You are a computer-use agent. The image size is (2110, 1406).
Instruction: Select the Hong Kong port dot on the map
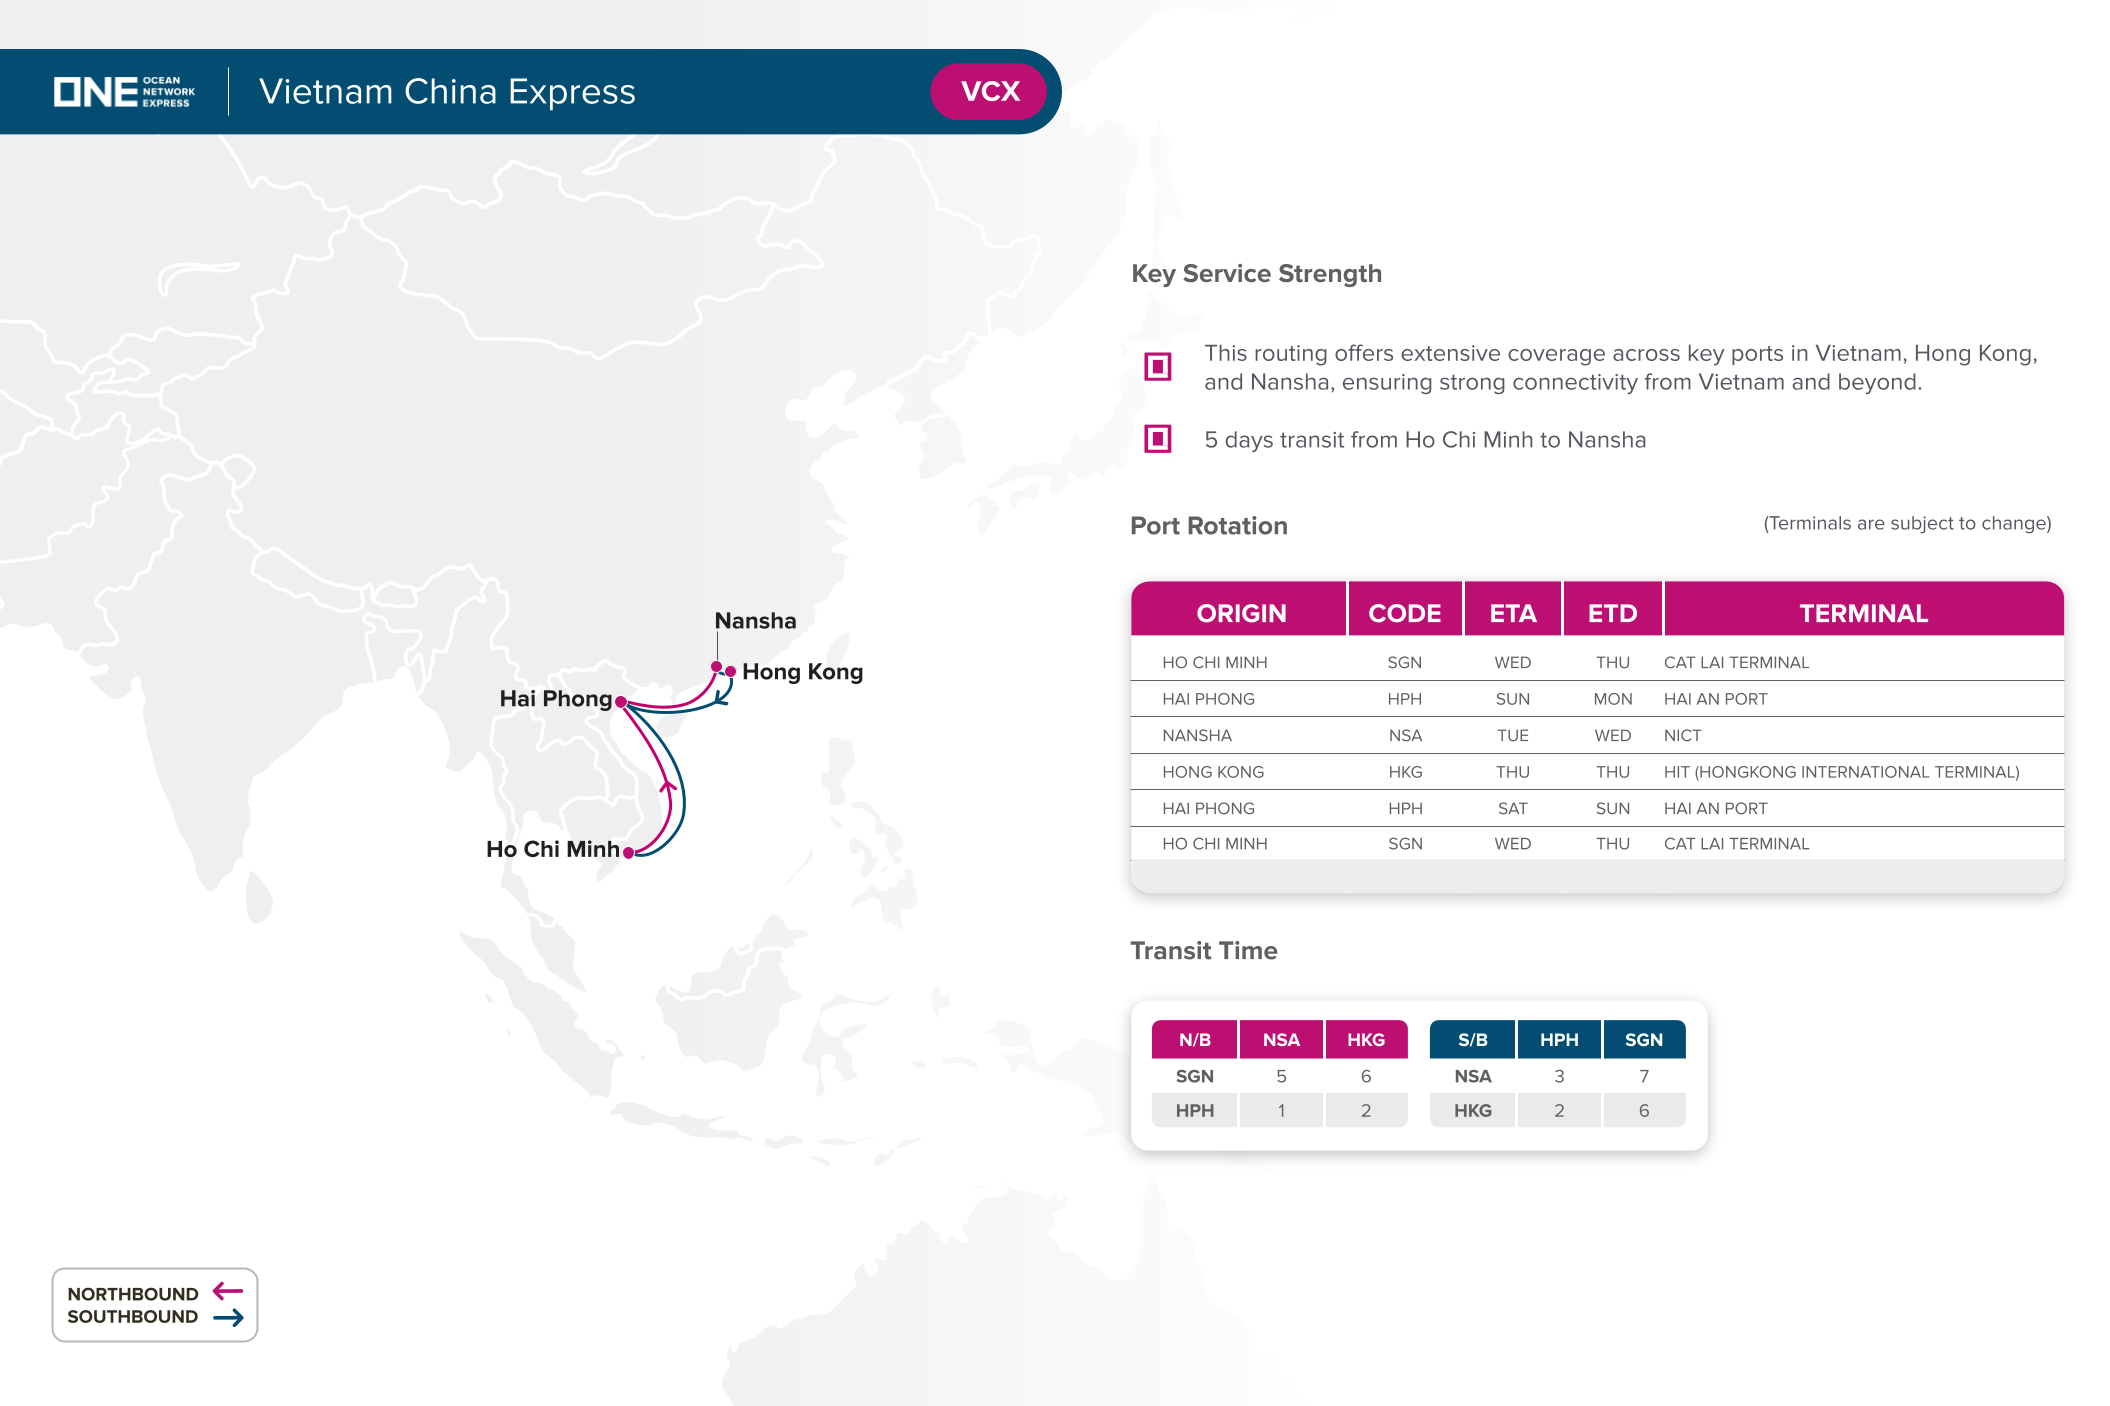(731, 671)
